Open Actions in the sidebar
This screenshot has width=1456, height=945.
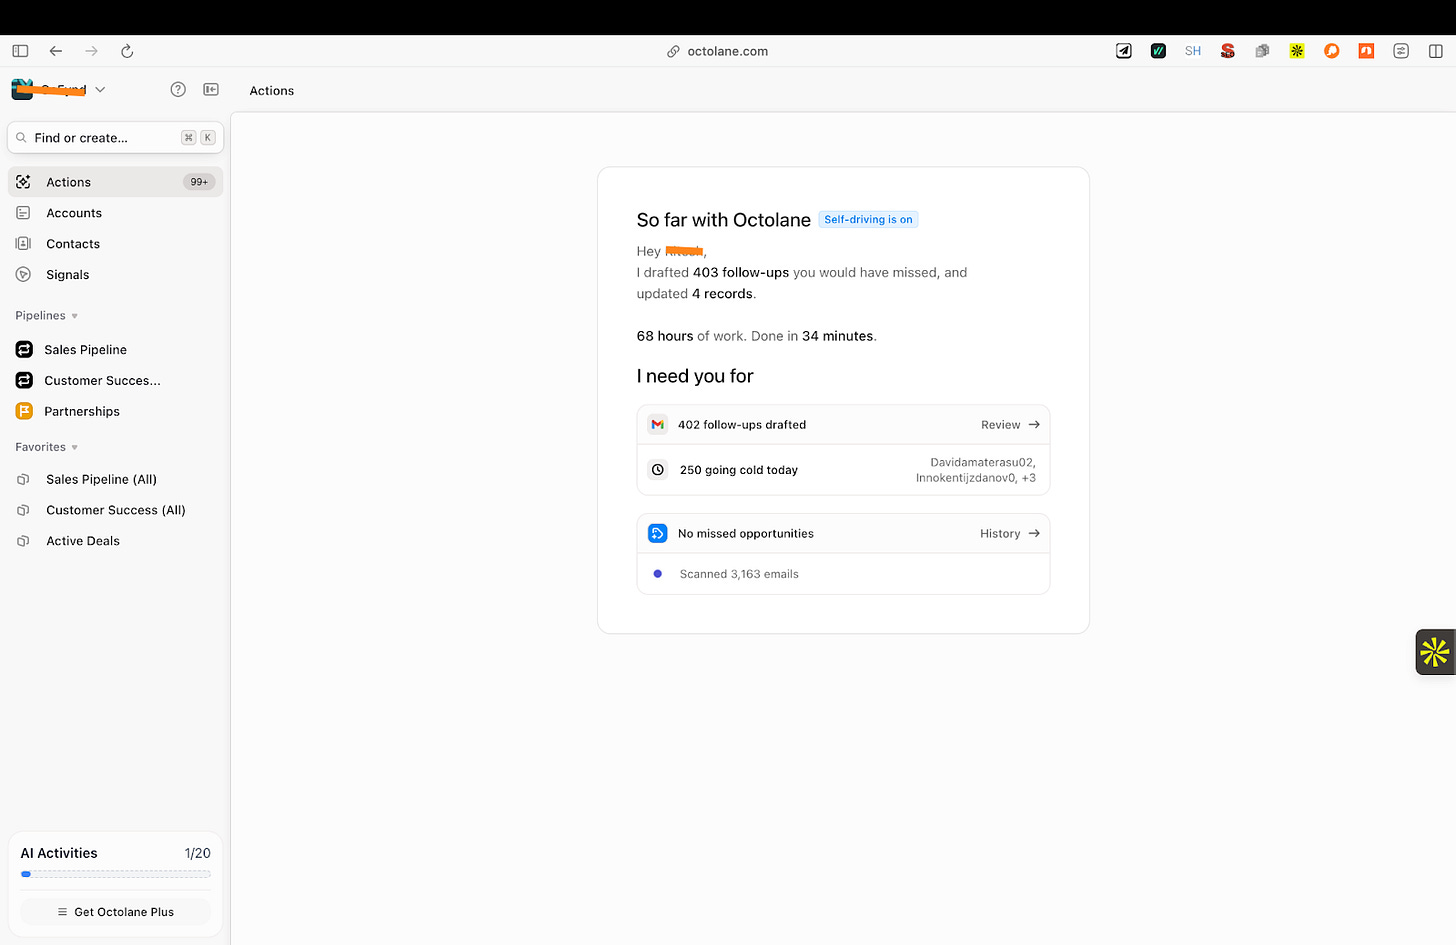(116, 182)
